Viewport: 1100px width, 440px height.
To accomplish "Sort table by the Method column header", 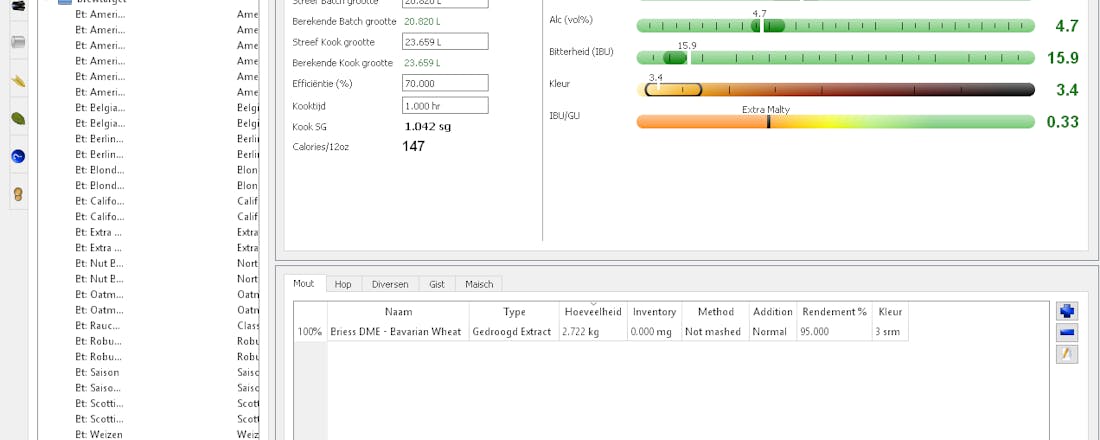I will (716, 312).
